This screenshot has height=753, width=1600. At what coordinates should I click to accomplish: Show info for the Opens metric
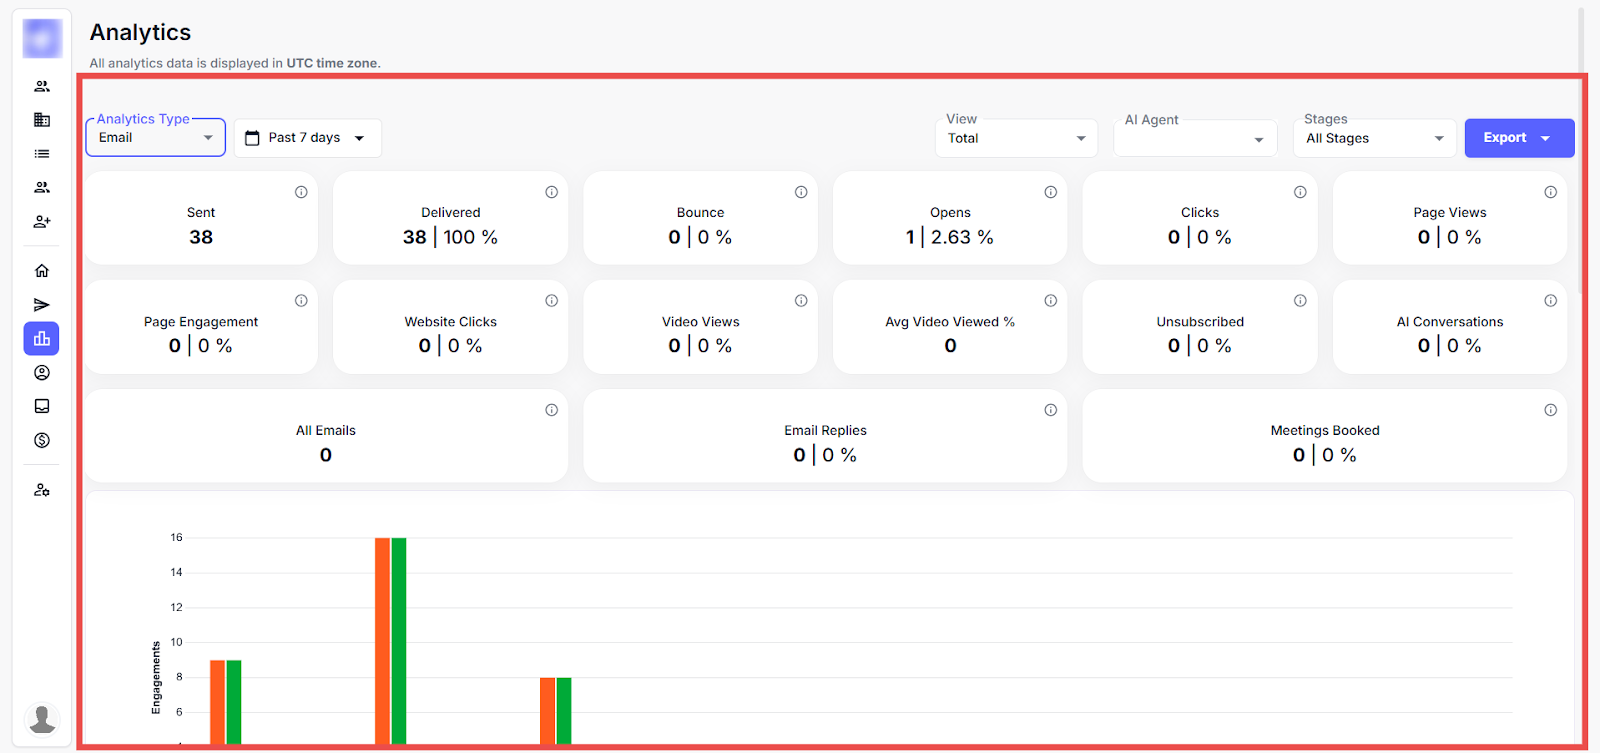1050,192
